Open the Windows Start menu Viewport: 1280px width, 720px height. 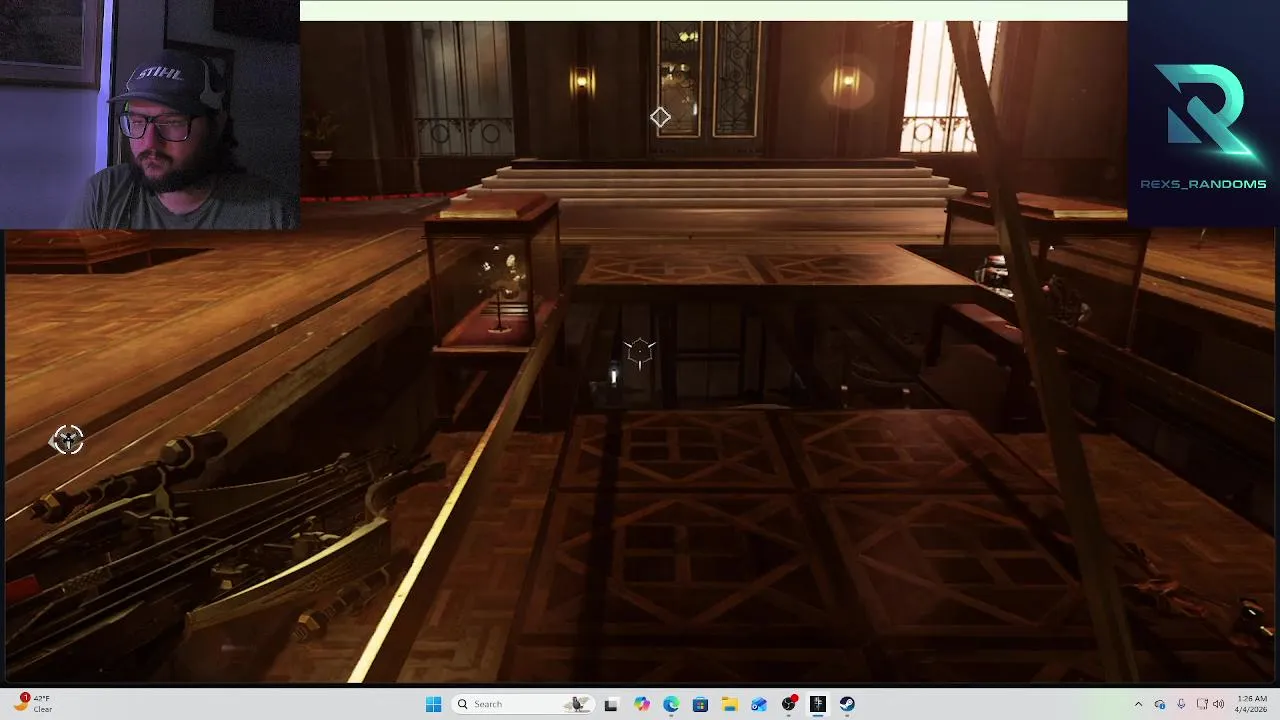pos(433,704)
